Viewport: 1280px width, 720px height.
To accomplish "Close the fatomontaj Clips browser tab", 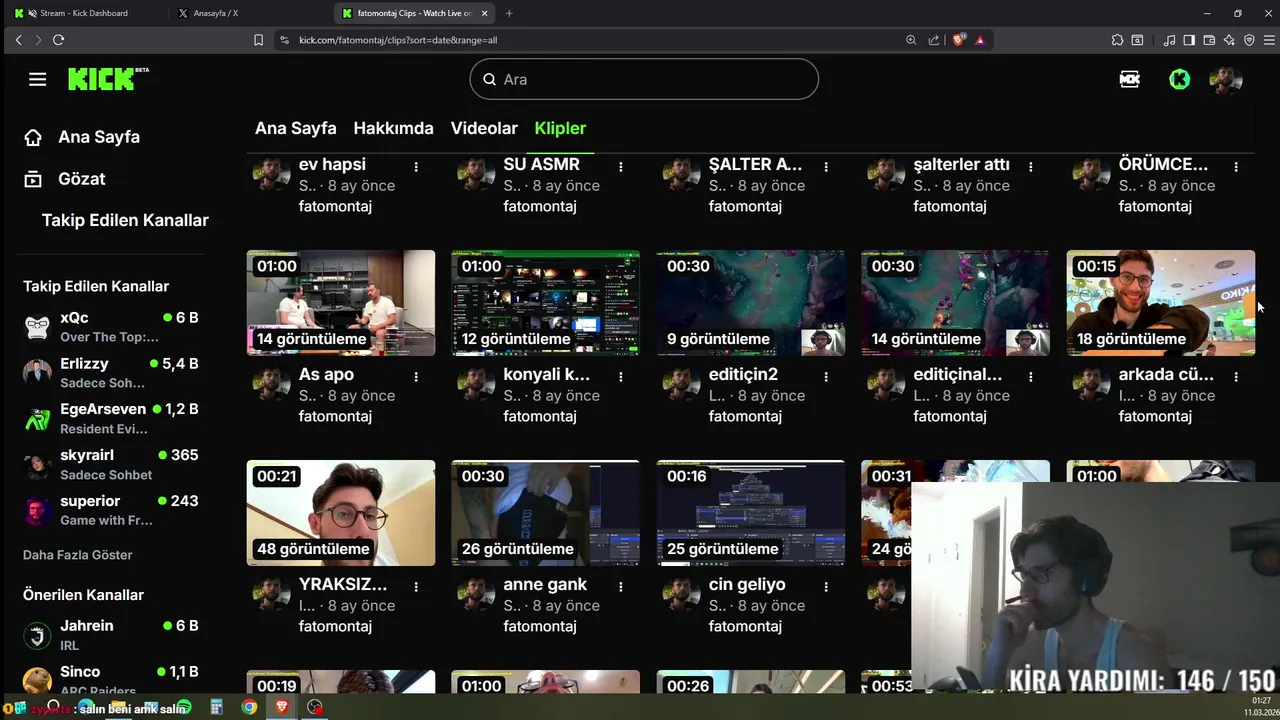I will click(485, 13).
